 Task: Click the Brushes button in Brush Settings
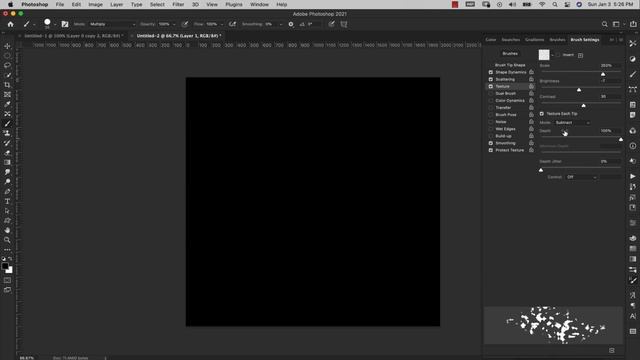click(x=510, y=53)
